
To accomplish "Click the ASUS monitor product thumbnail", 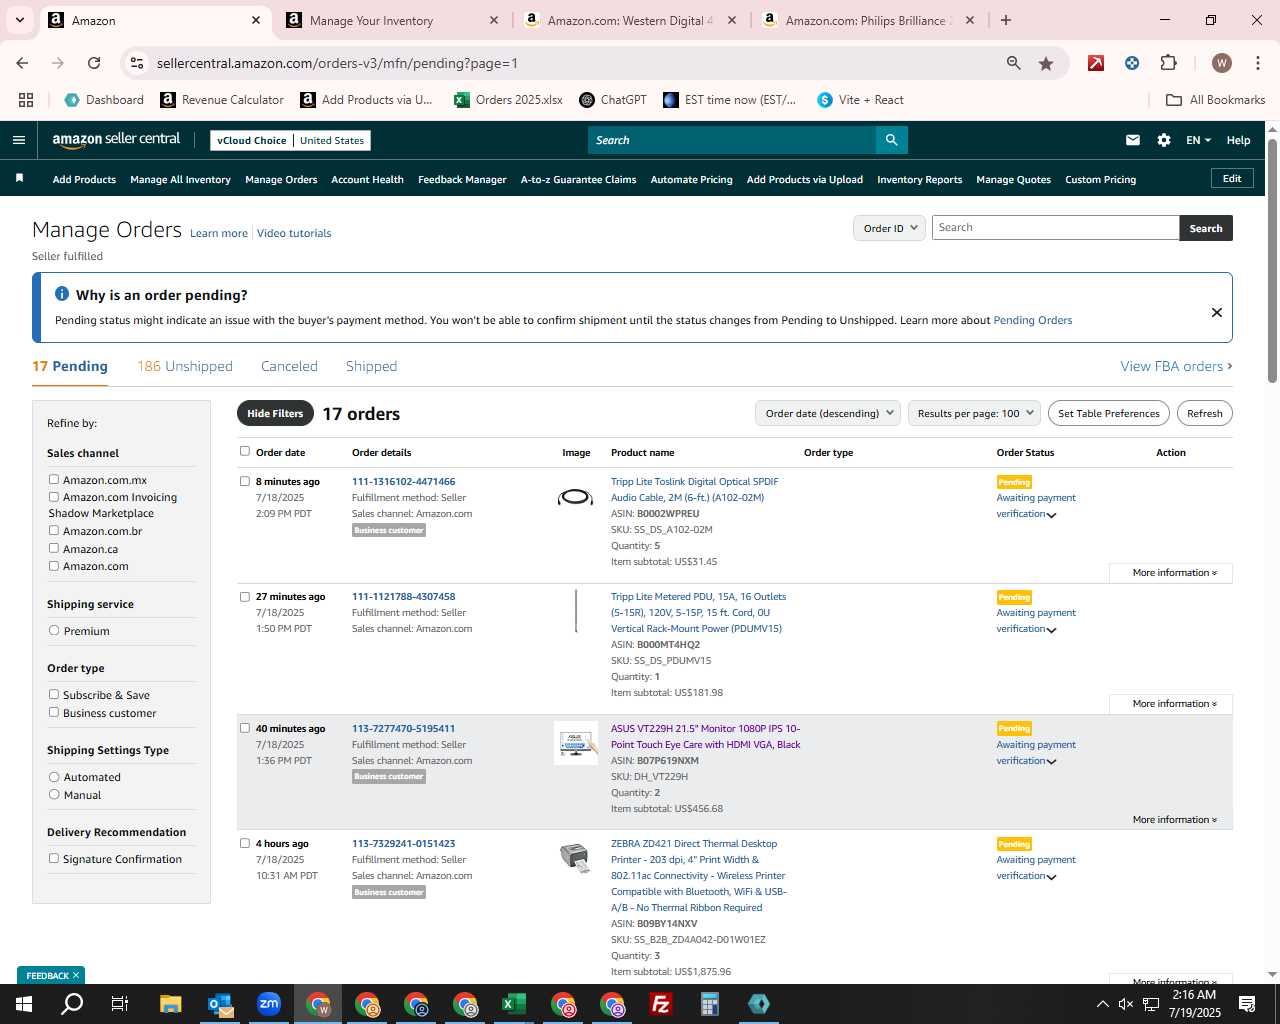I will tap(575, 743).
